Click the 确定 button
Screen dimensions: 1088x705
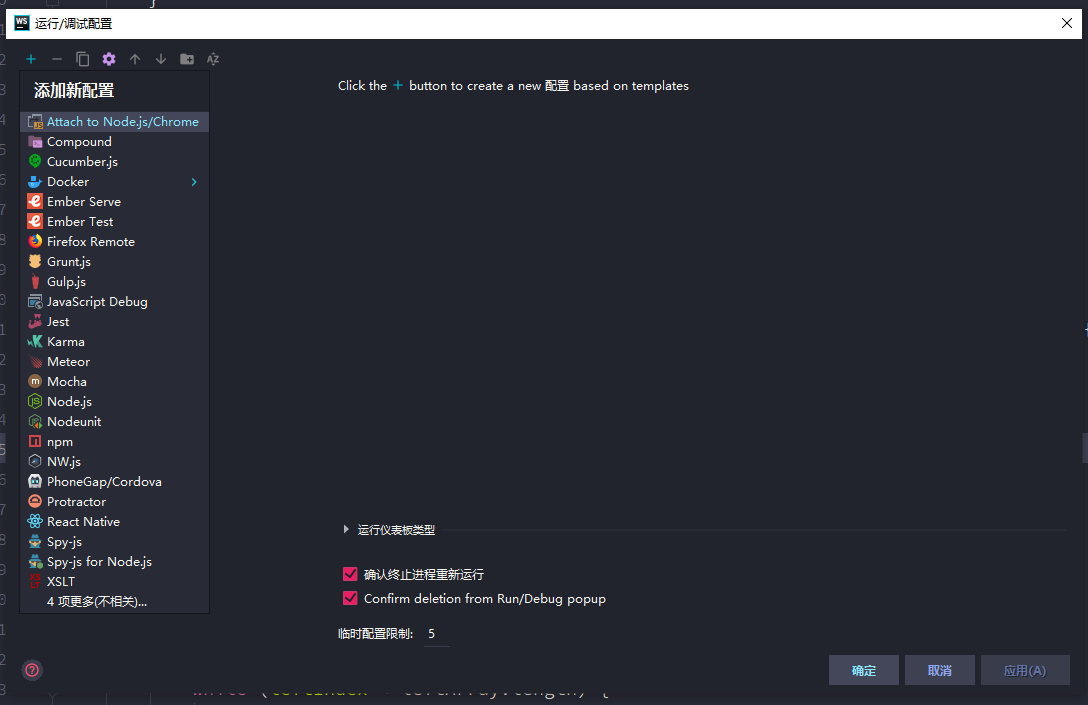click(x=864, y=670)
